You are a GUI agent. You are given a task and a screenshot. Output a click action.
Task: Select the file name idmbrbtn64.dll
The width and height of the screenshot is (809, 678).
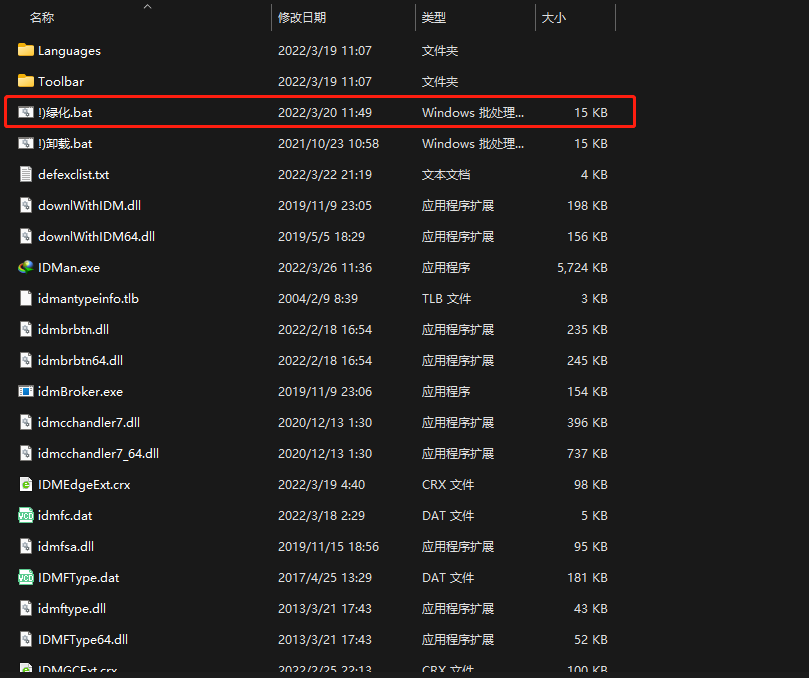pyautogui.click(x=80, y=360)
